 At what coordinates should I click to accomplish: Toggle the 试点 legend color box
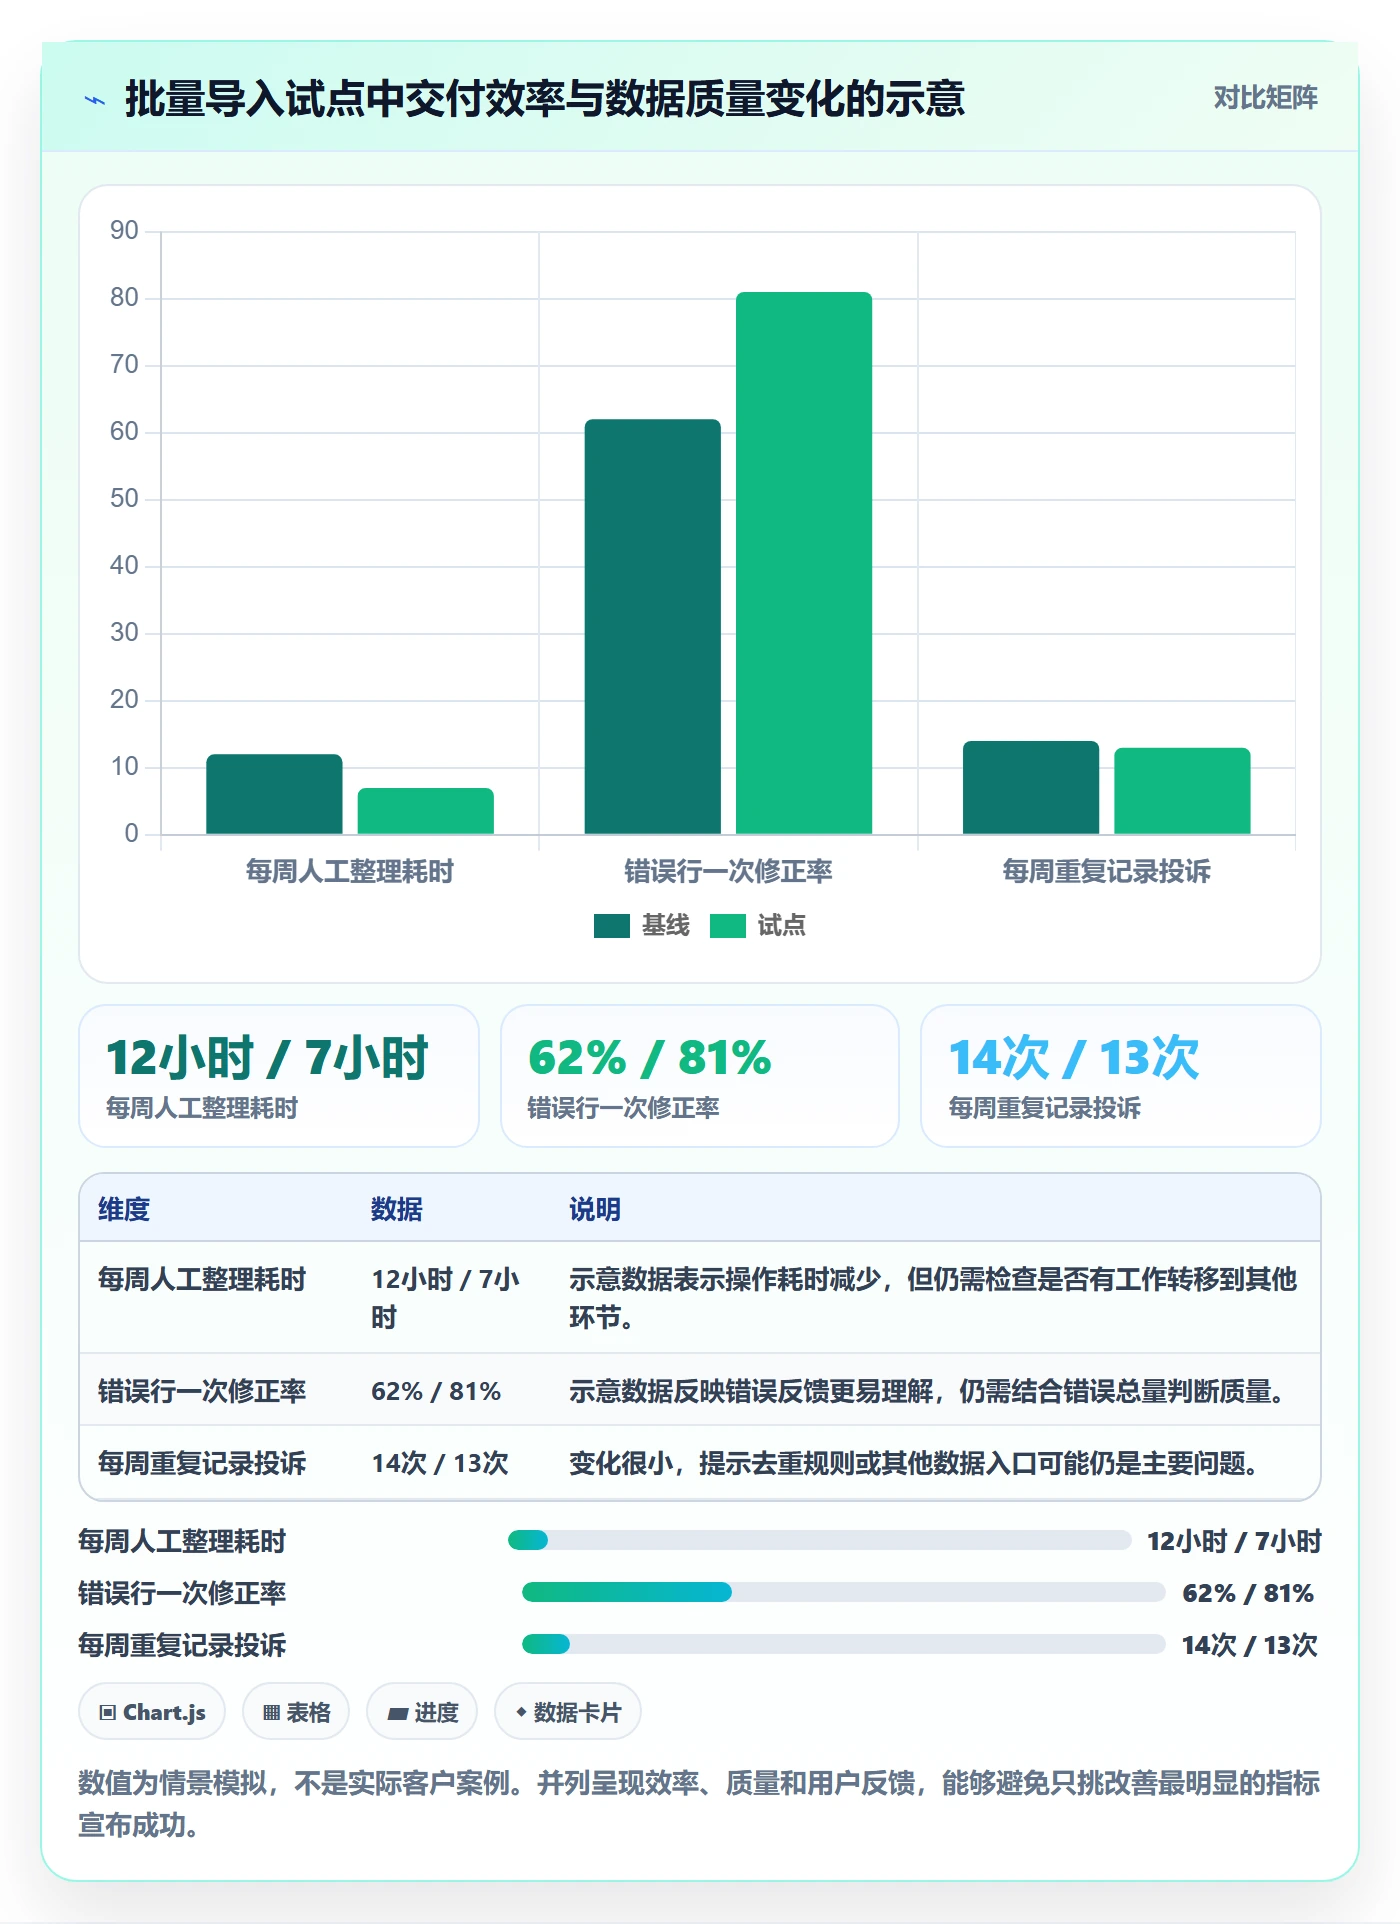pos(727,926)
